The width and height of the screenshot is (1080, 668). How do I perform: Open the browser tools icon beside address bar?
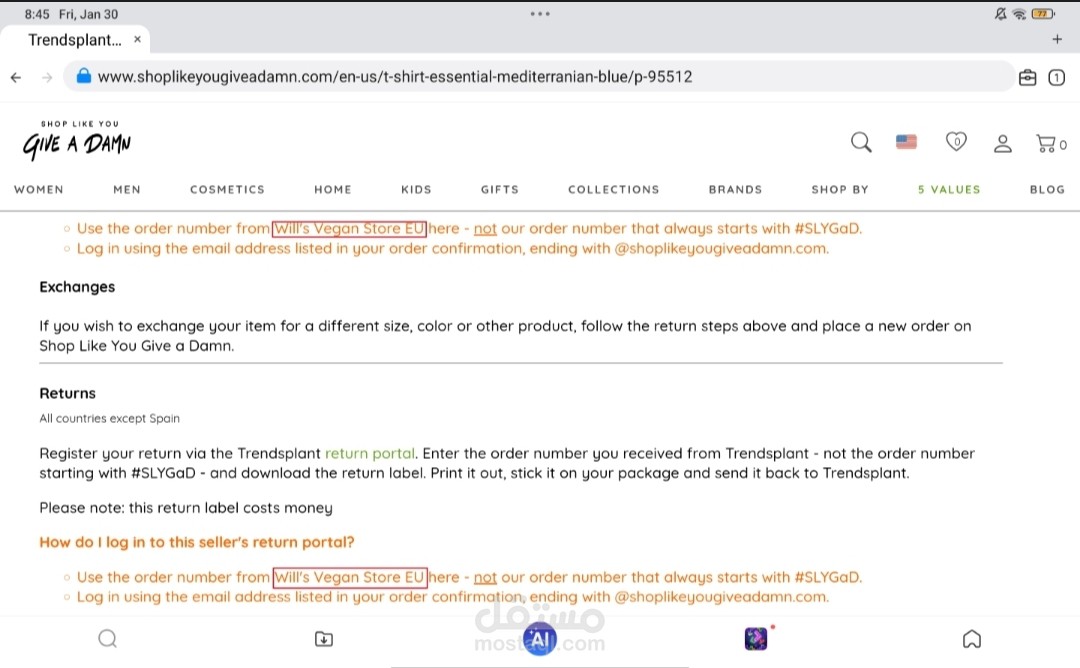click(1027, 76)
